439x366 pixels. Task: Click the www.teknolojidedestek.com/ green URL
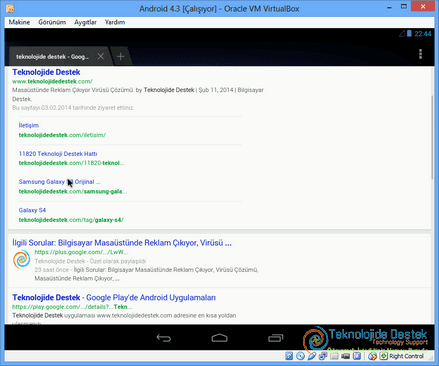[x=52, y=81]
